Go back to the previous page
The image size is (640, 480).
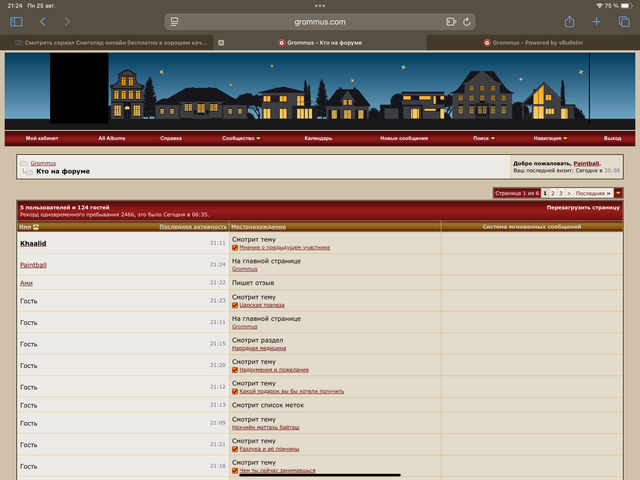42,22
